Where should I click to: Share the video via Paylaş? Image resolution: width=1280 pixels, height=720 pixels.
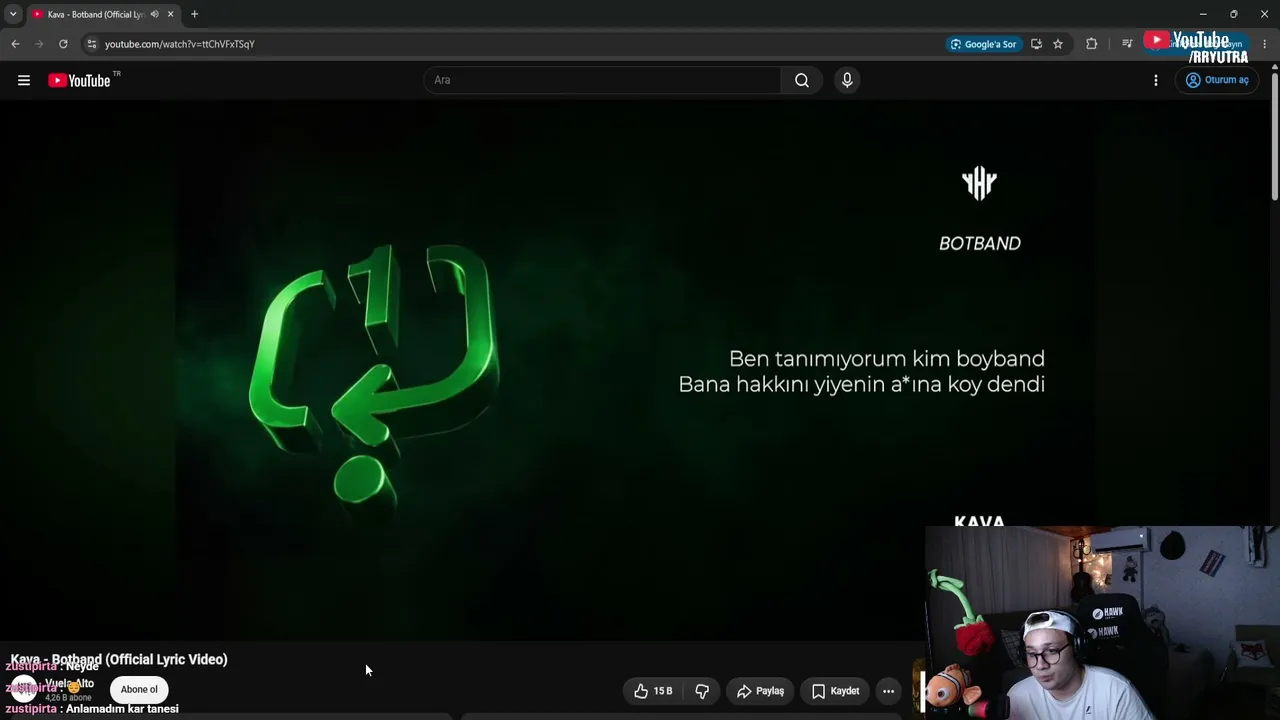[760, 691]
